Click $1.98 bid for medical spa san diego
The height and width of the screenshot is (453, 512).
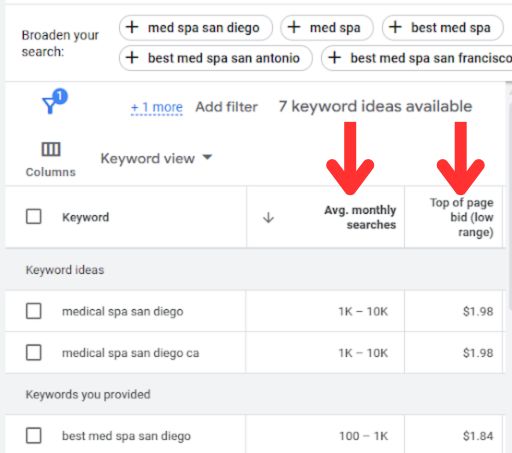pyautogui.click(x=478, y=312)
